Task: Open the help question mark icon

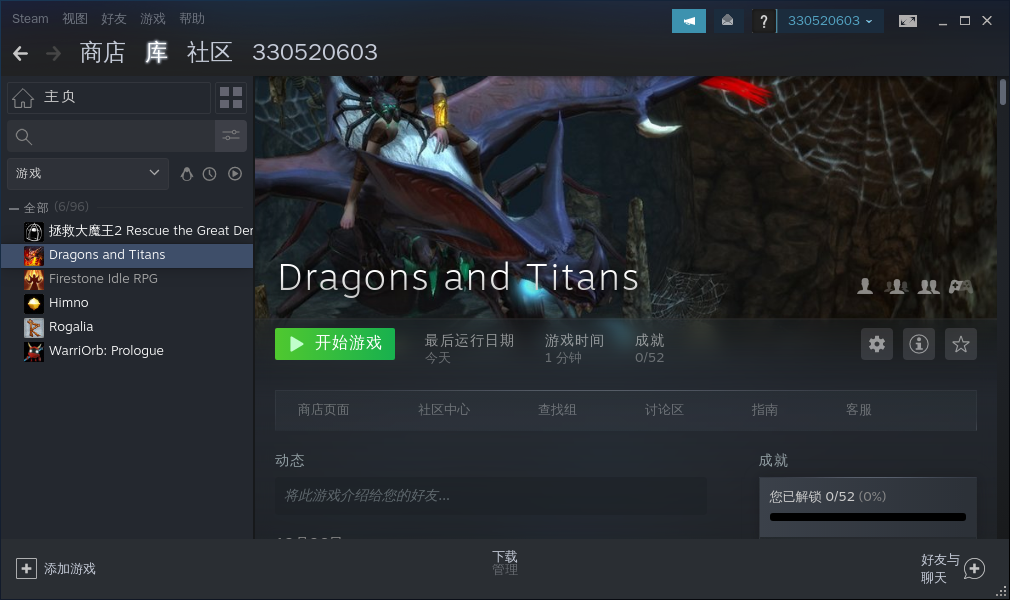Action: (x=763, y=21)
